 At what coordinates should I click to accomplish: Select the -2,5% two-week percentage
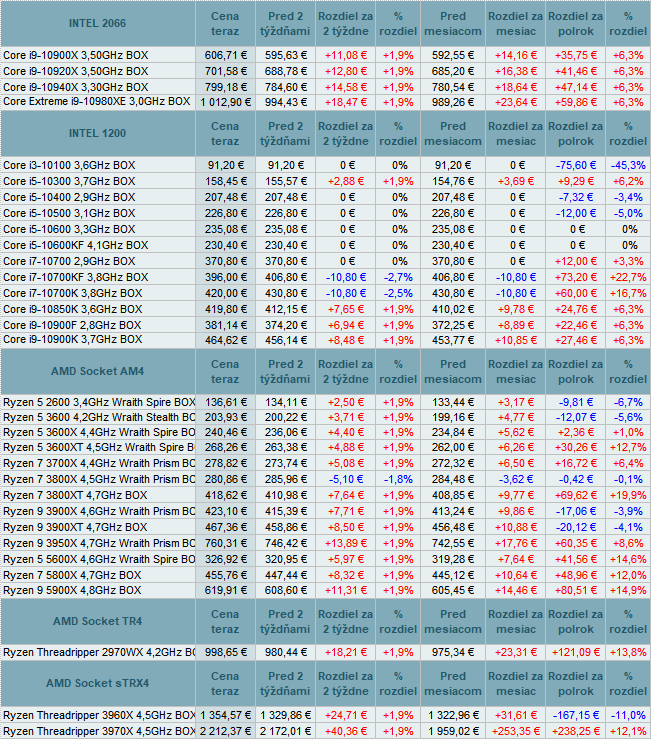coord(398,294)
